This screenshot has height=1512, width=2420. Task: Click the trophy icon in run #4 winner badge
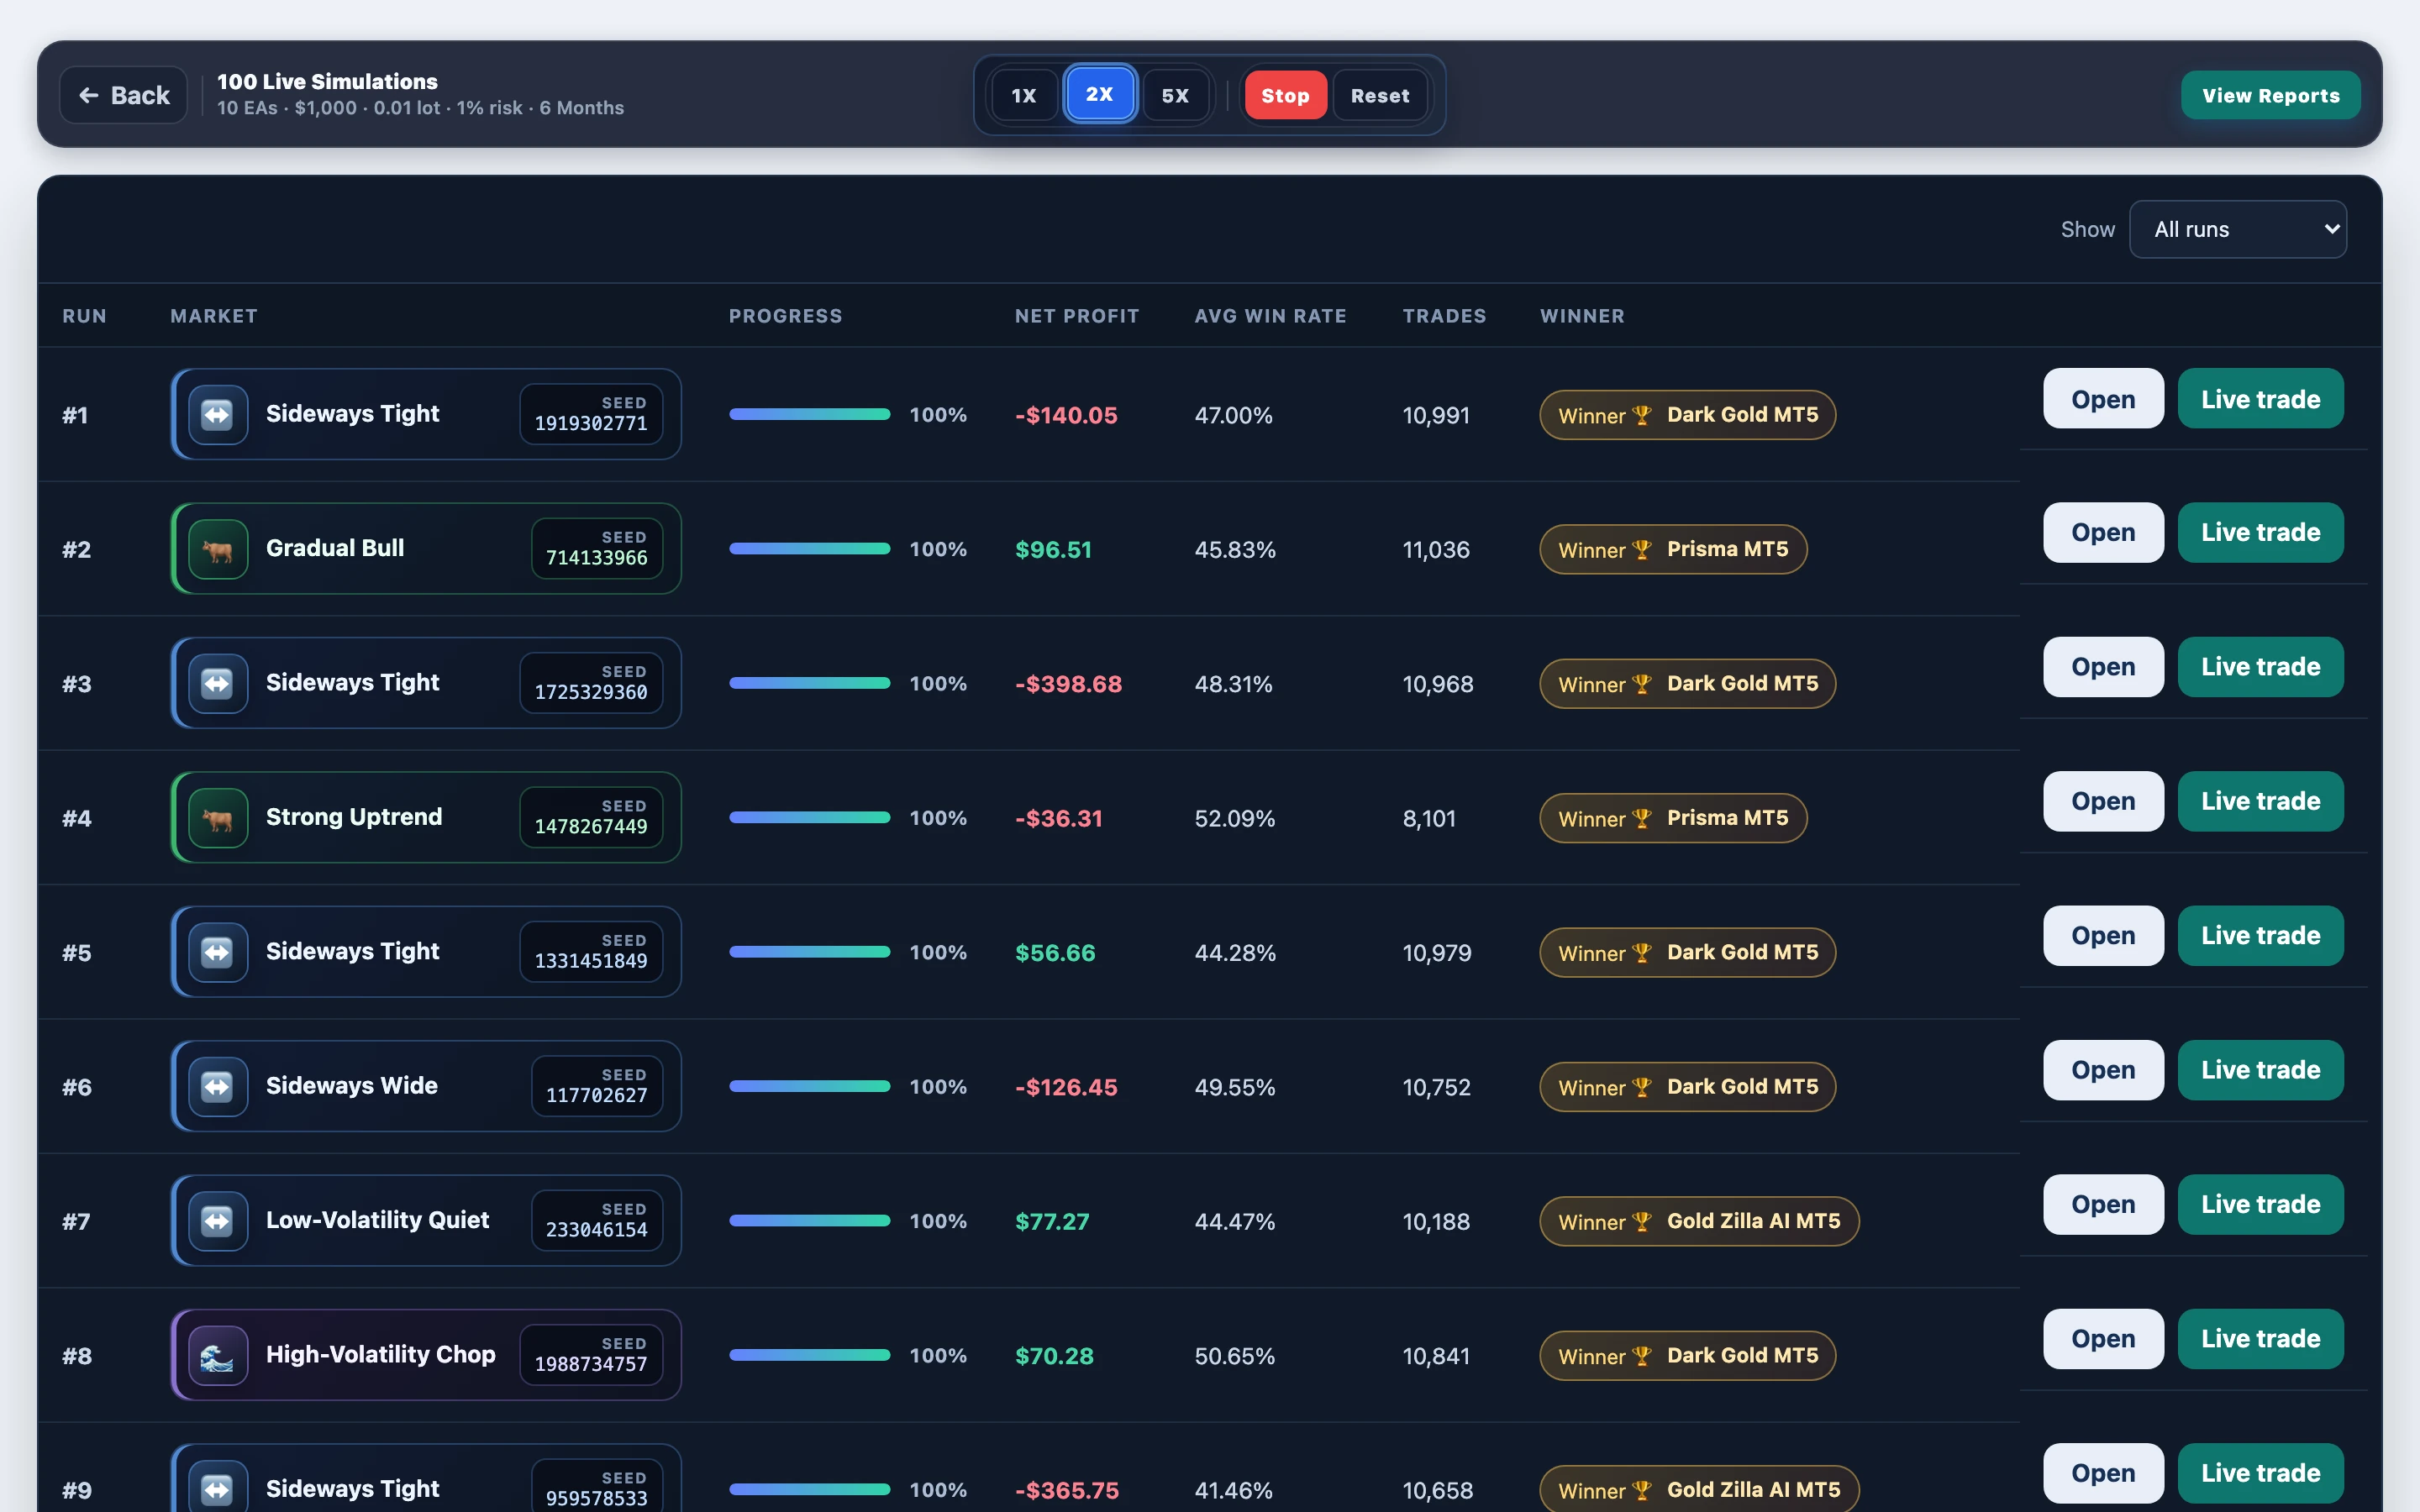(1641, 819)
